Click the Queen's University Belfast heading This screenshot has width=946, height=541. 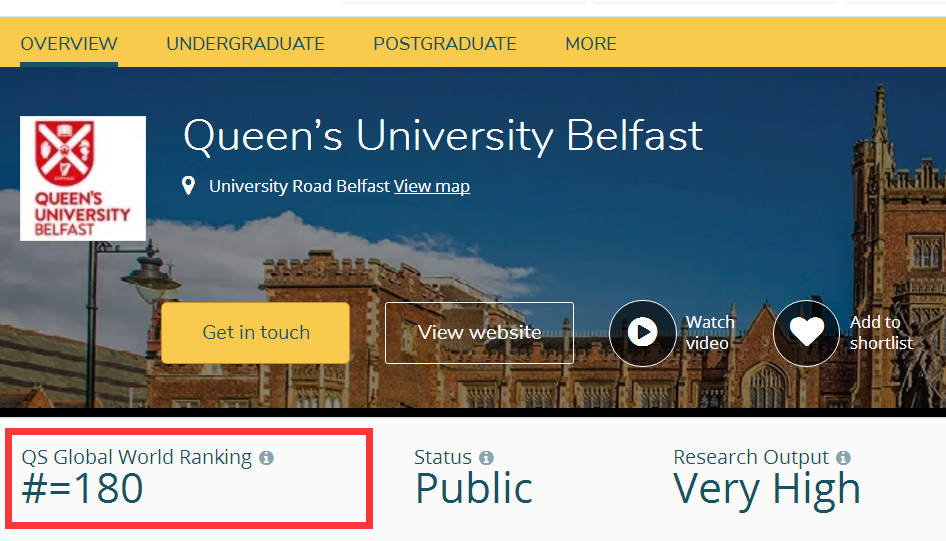click(x=443, y=136)
